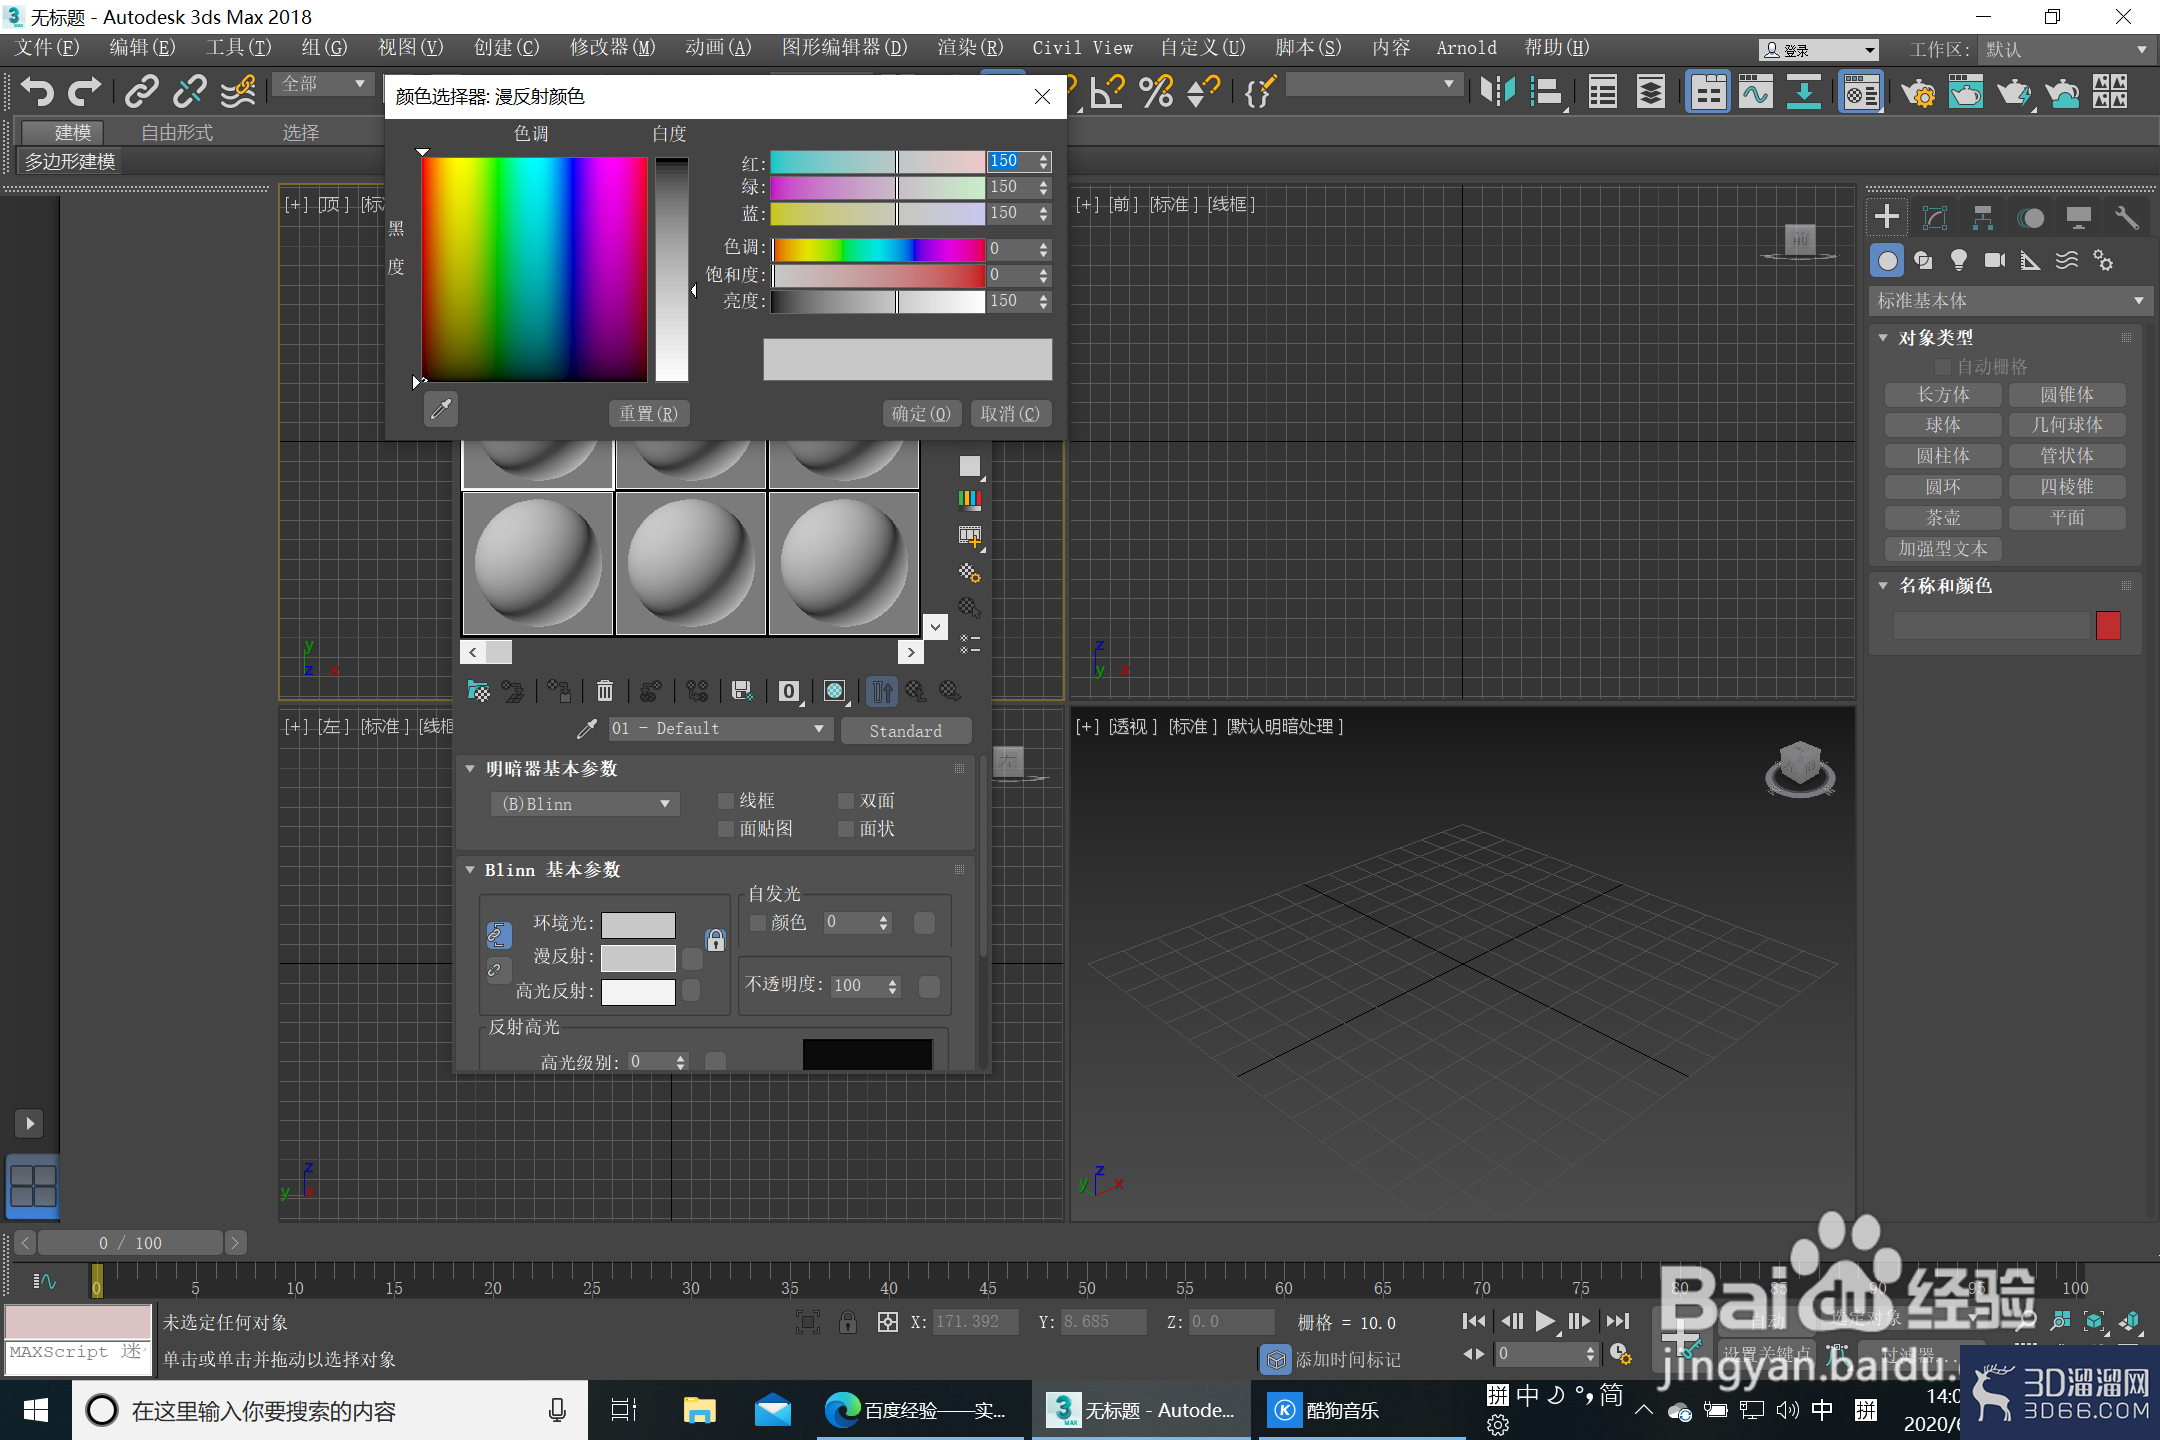Toggle the 自发光 颜色 checkbox
The width and height of the screenshot is (2160, 1440).
(758, 922)
